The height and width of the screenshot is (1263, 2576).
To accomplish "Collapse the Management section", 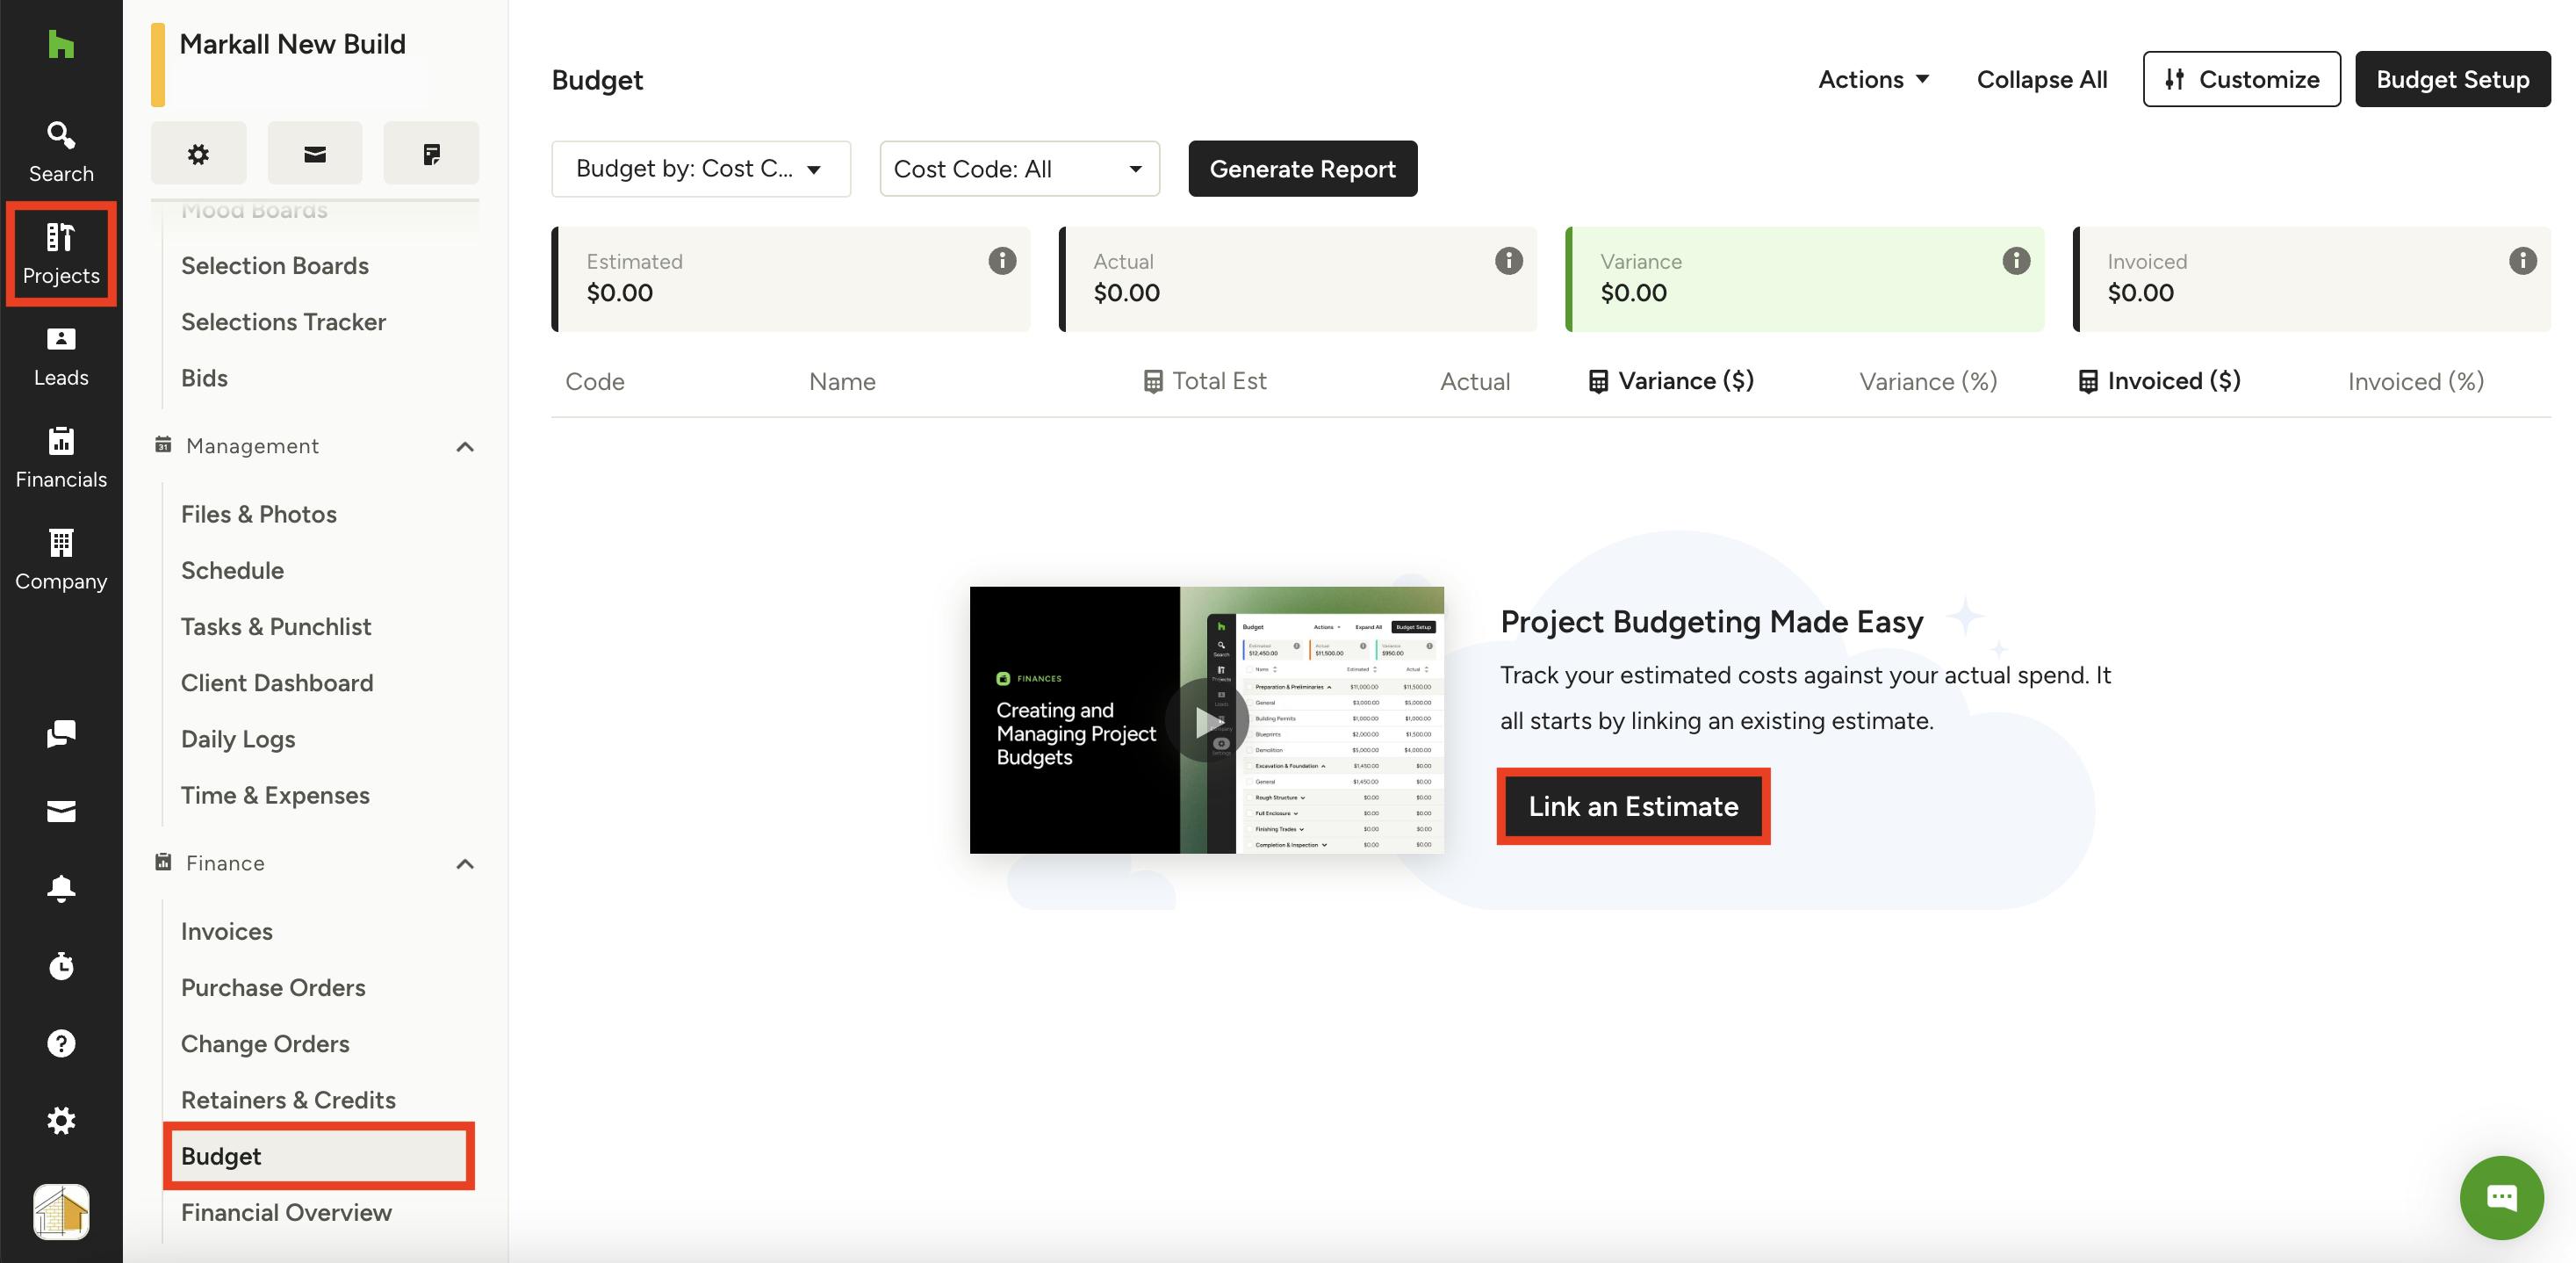I will 465,446.
